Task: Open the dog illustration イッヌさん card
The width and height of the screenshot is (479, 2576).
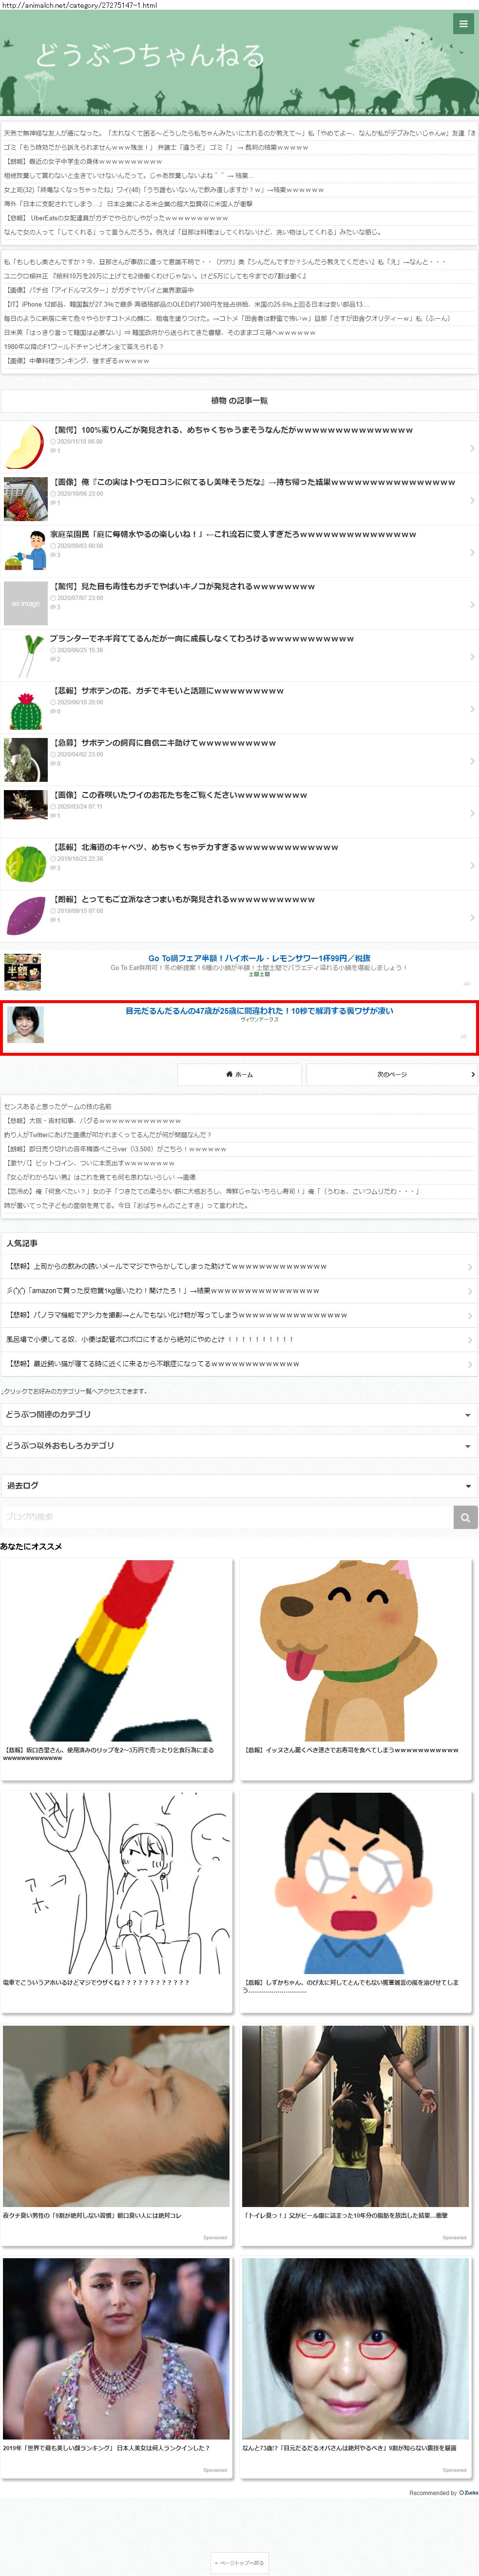Action: (x=355, y=1668)
